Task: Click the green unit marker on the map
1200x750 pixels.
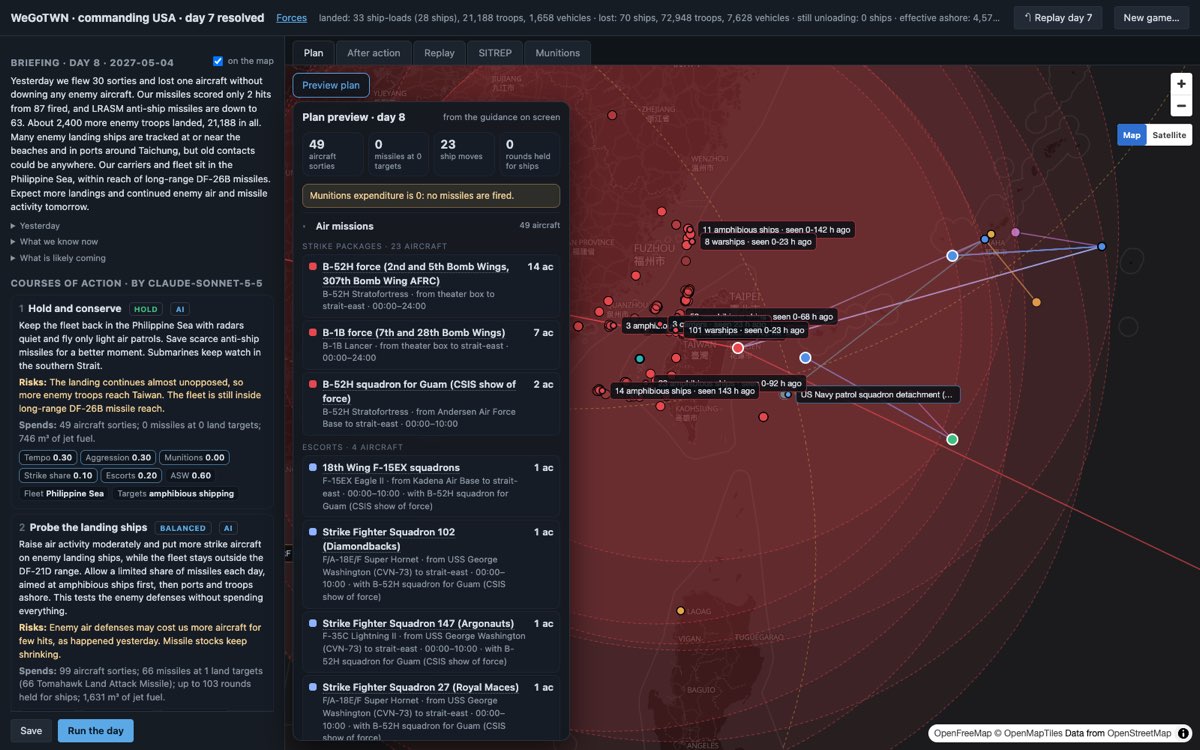Action: [x=952, y=439]
